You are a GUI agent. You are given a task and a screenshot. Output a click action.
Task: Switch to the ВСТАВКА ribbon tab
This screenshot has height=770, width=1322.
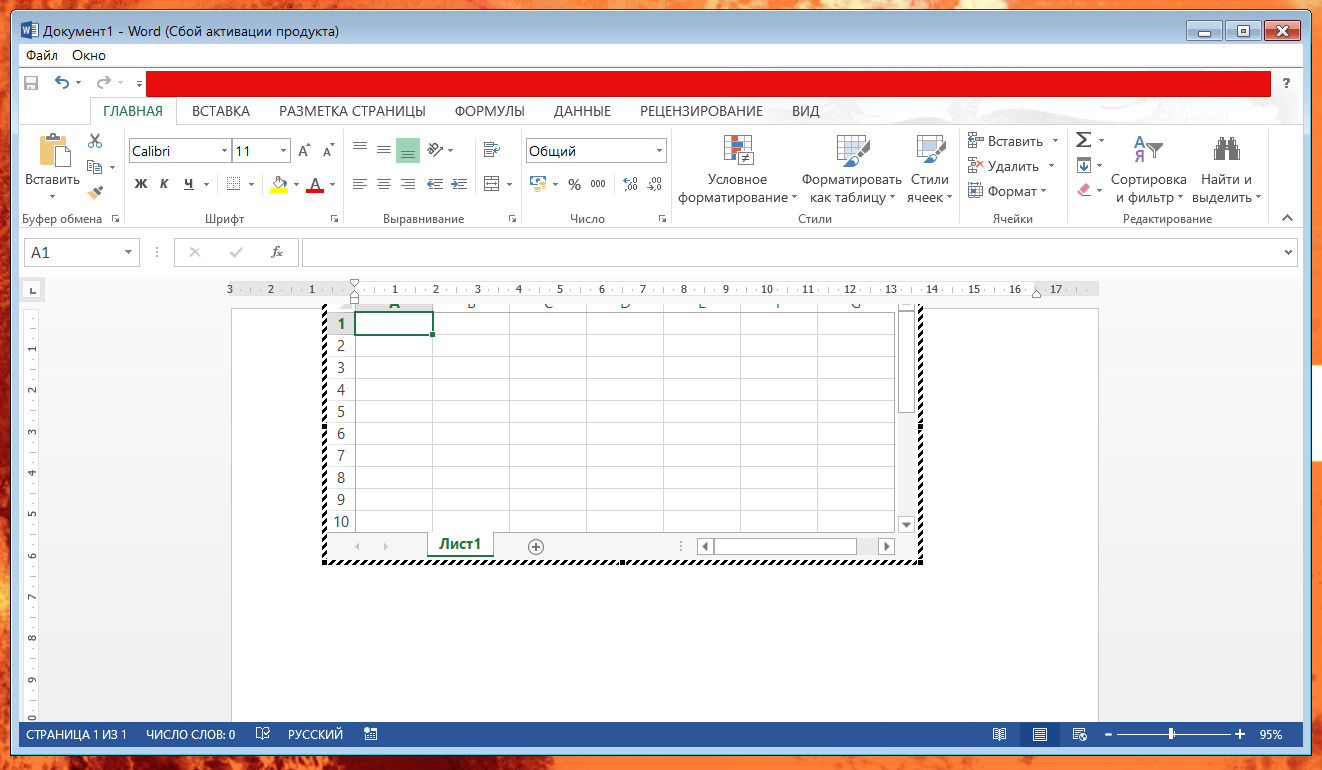221,111
